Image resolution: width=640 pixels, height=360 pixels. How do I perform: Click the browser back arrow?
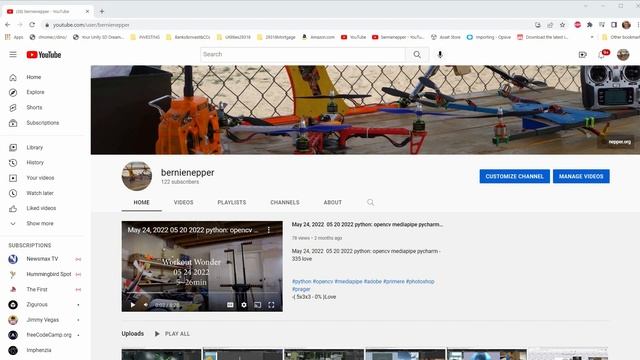[x=8, y=25]
